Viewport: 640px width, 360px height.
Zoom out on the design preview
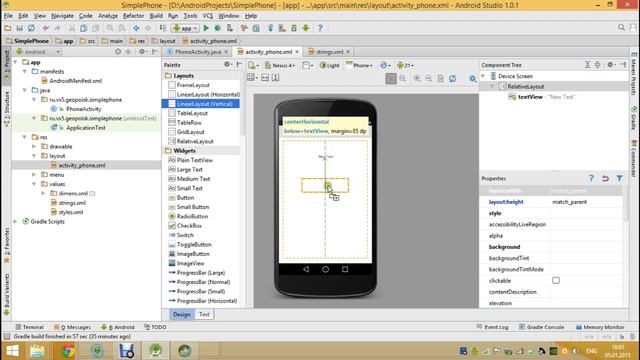[429, 78]
